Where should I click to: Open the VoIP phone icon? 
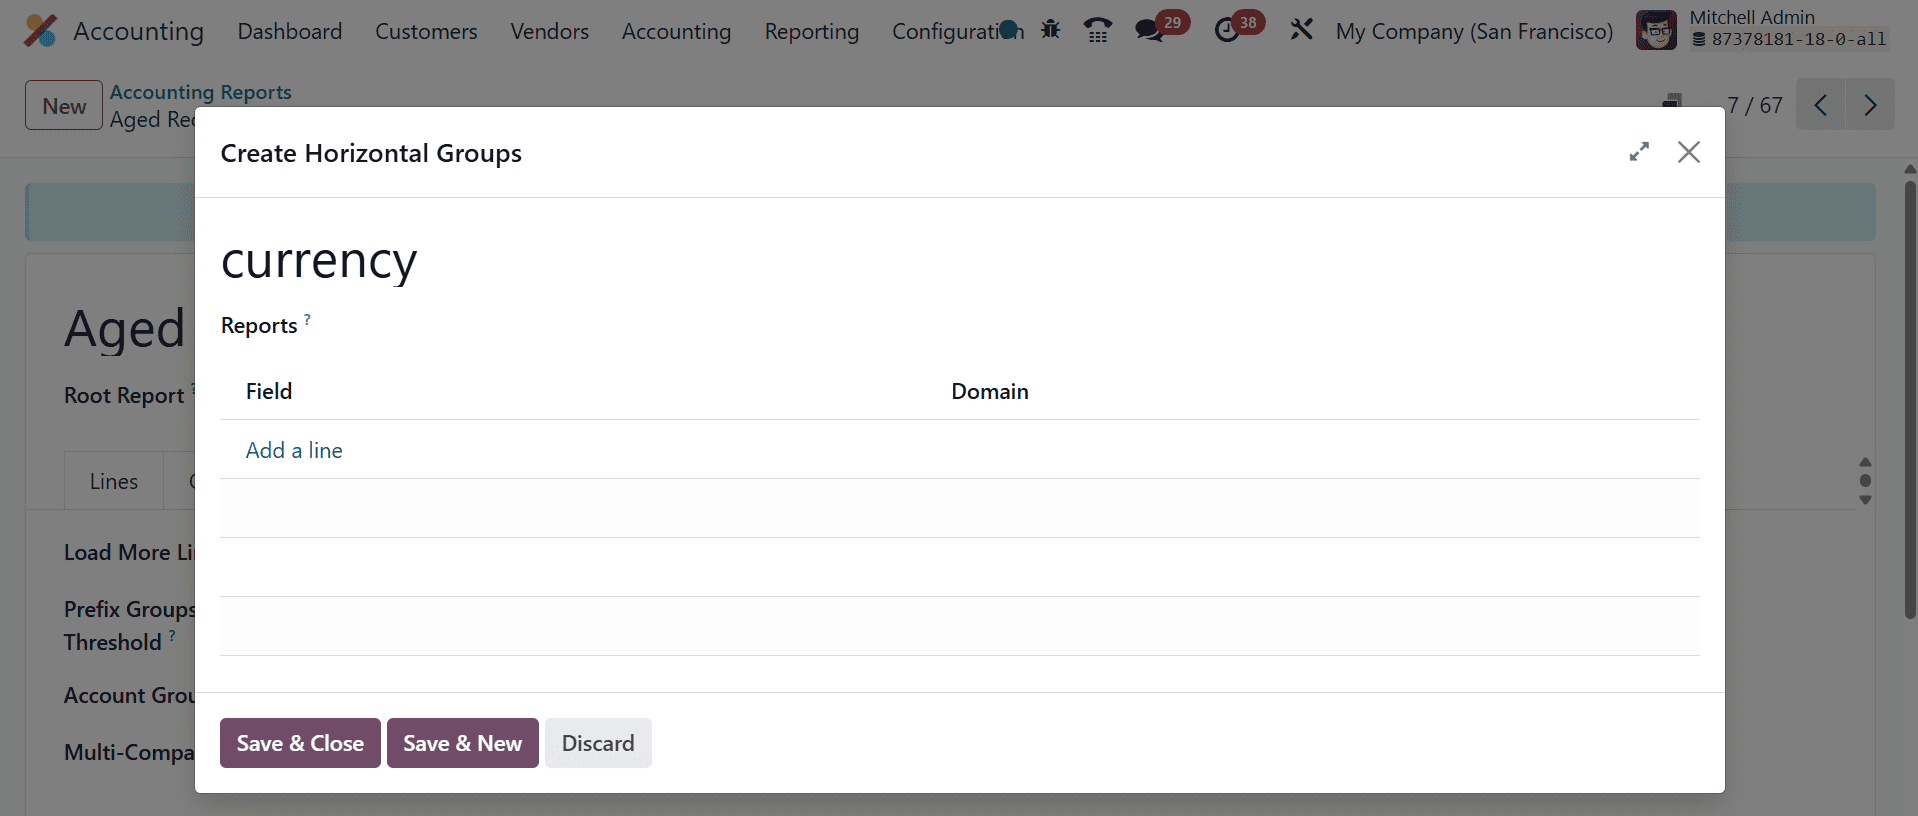pyautogui.click(x=1098, y=30)
